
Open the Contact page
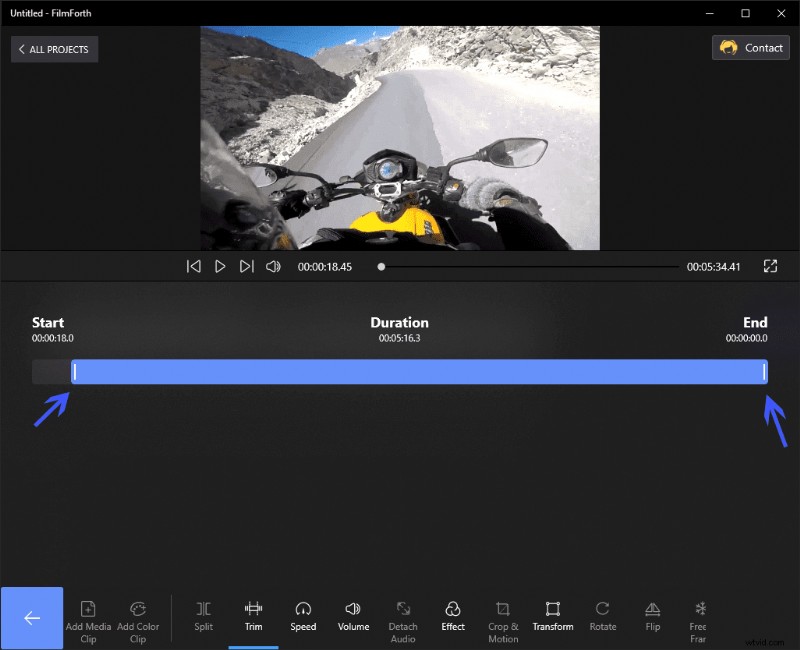pyautogui.click(x=750, y=47)
